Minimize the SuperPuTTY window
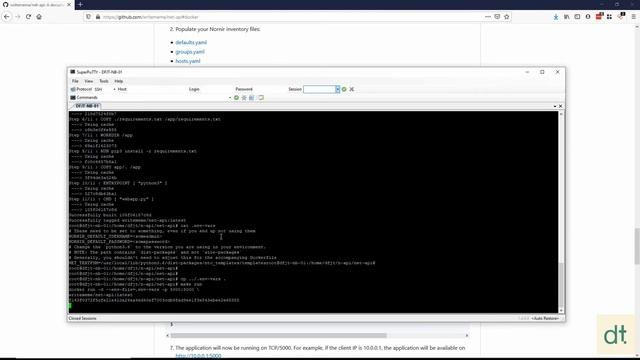 coord(527,72)
